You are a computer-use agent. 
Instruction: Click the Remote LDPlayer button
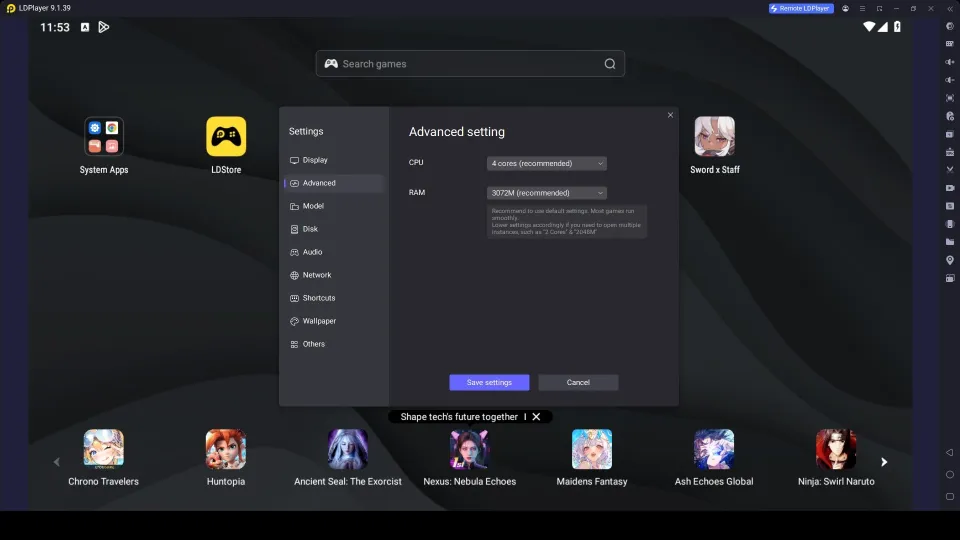pos(801,9)
